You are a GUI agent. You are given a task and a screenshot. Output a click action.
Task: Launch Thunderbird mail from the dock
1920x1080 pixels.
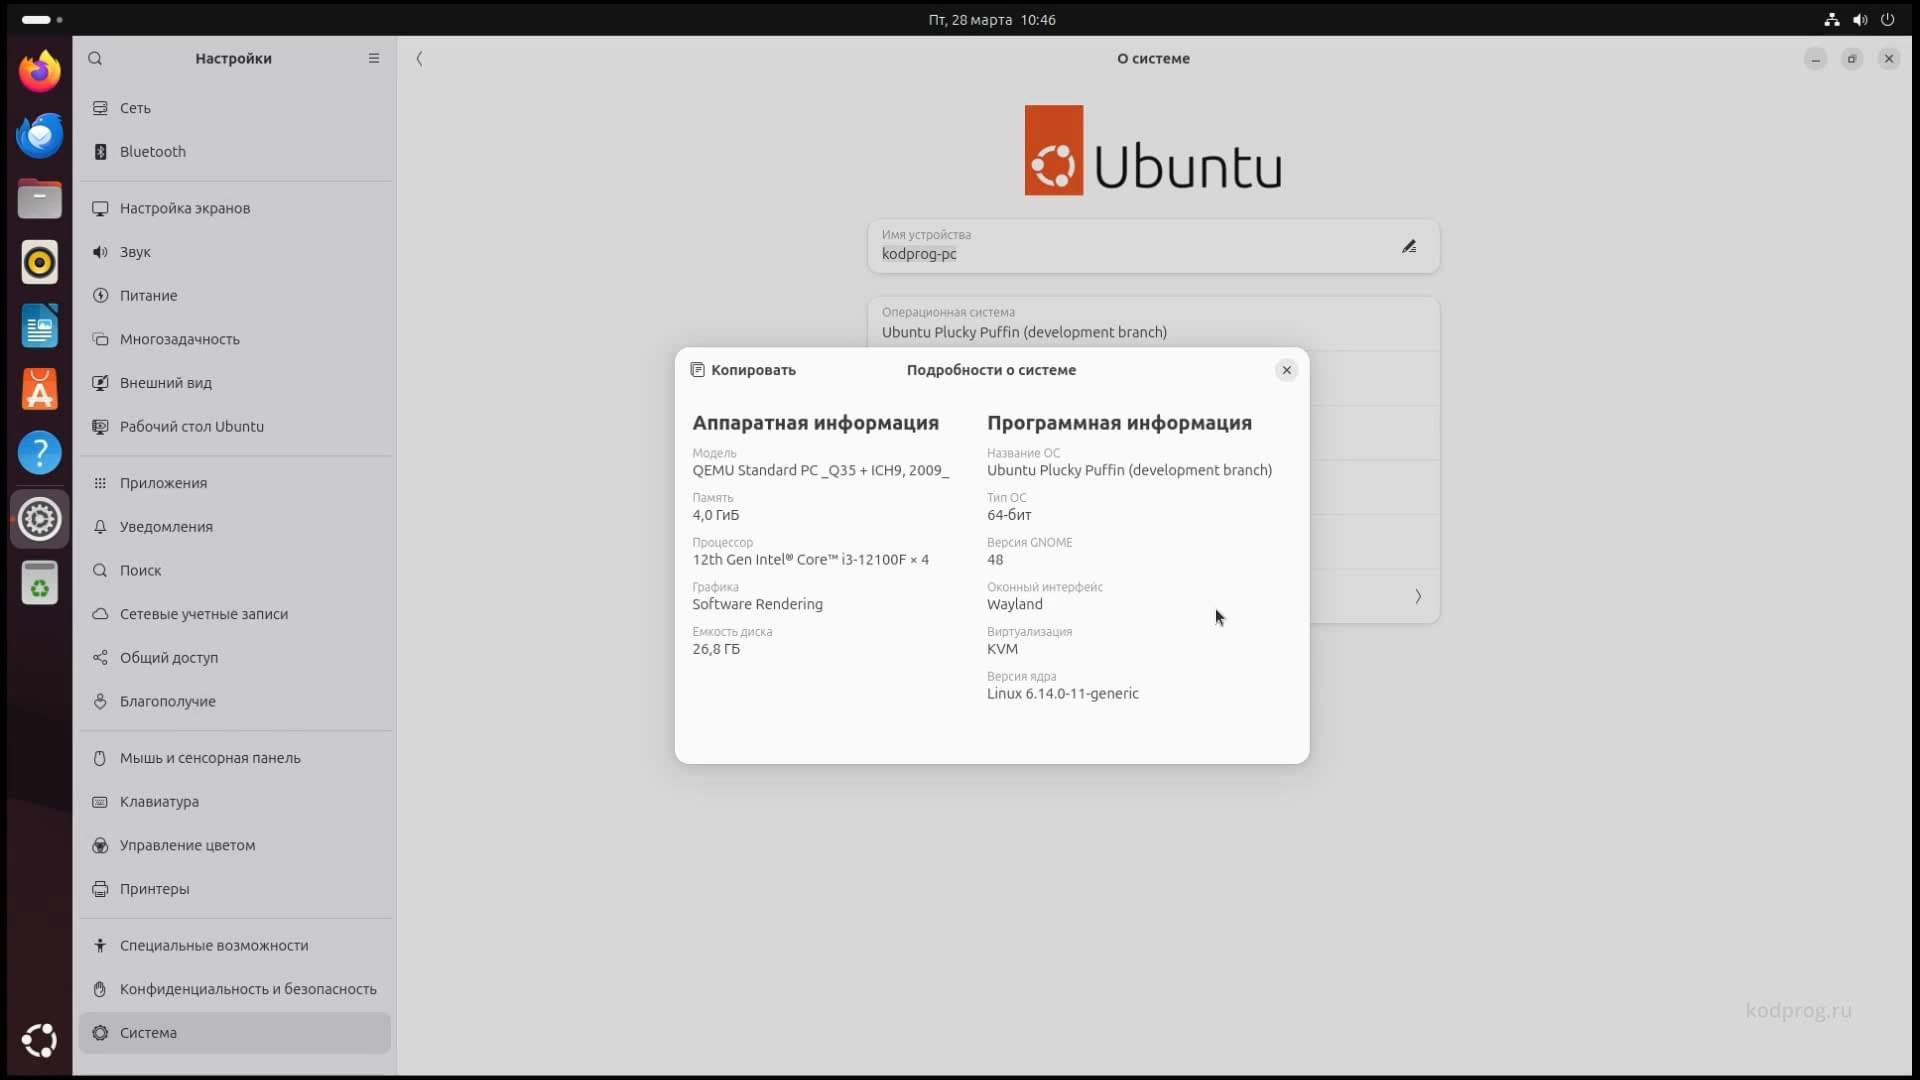[40, 135]
